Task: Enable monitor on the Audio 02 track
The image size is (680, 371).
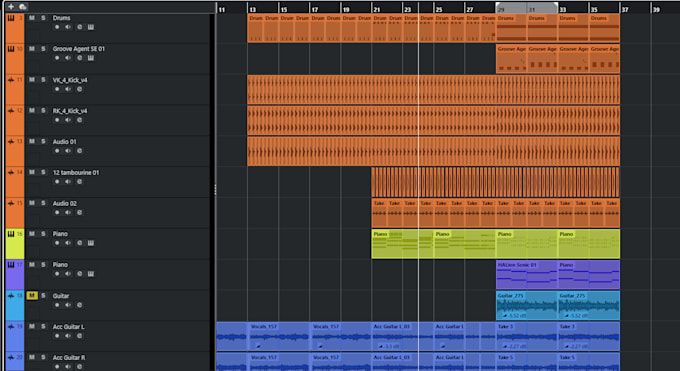Action: (x=68, y=212)
